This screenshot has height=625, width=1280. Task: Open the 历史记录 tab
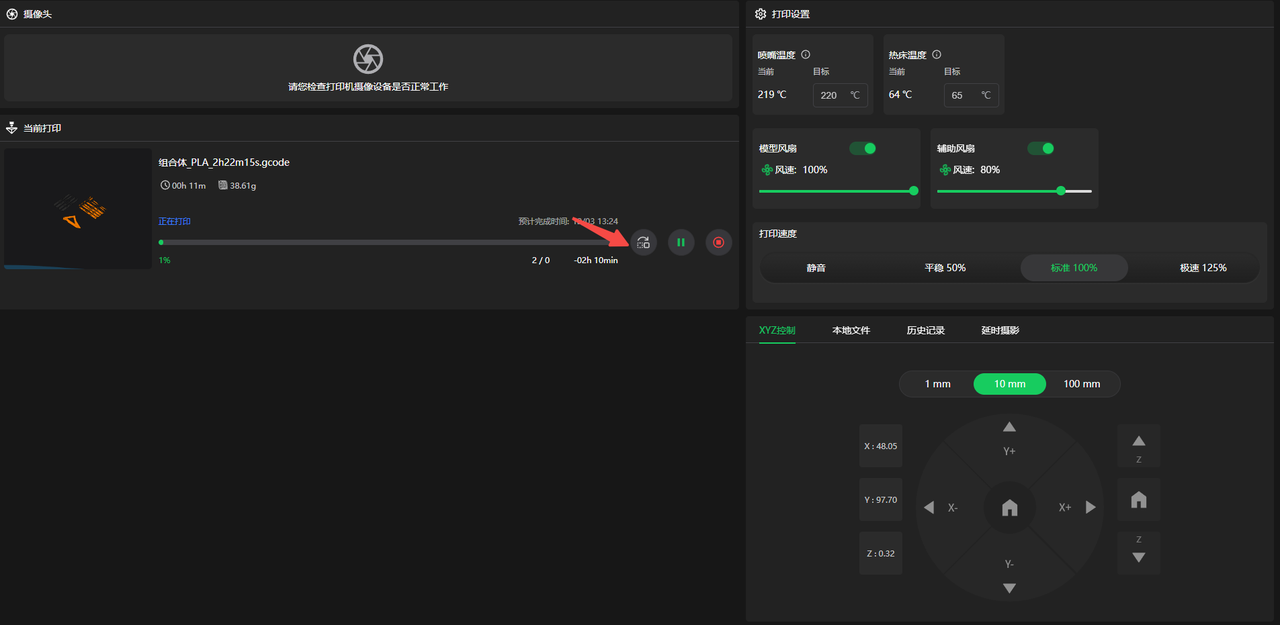click(x=925, y=330)
